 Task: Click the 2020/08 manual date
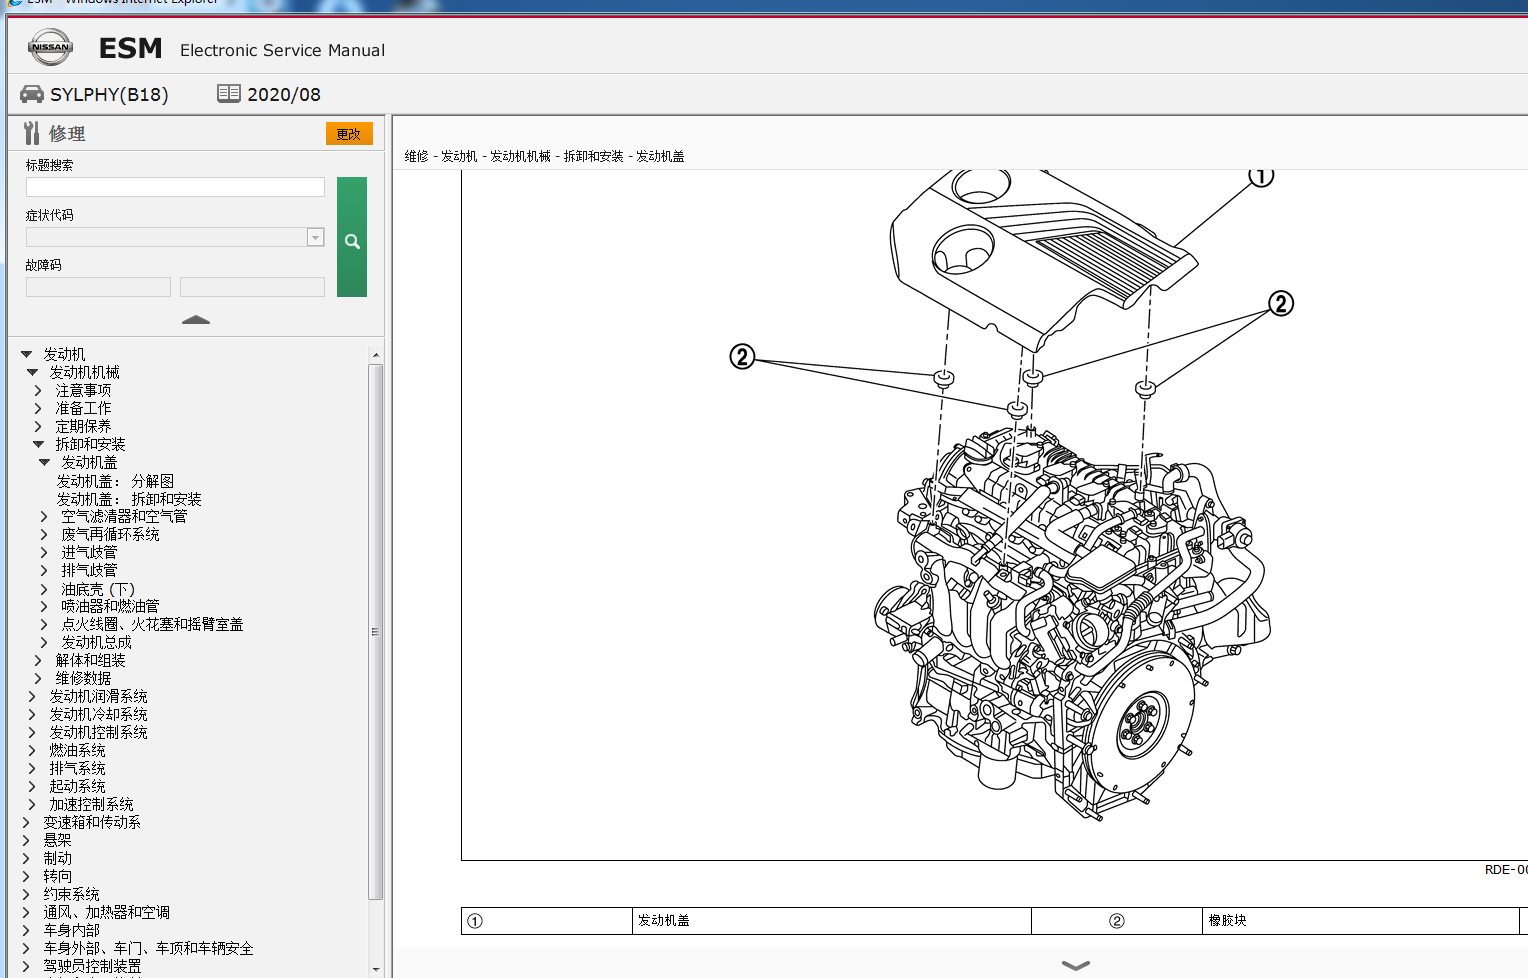(284, 94)
